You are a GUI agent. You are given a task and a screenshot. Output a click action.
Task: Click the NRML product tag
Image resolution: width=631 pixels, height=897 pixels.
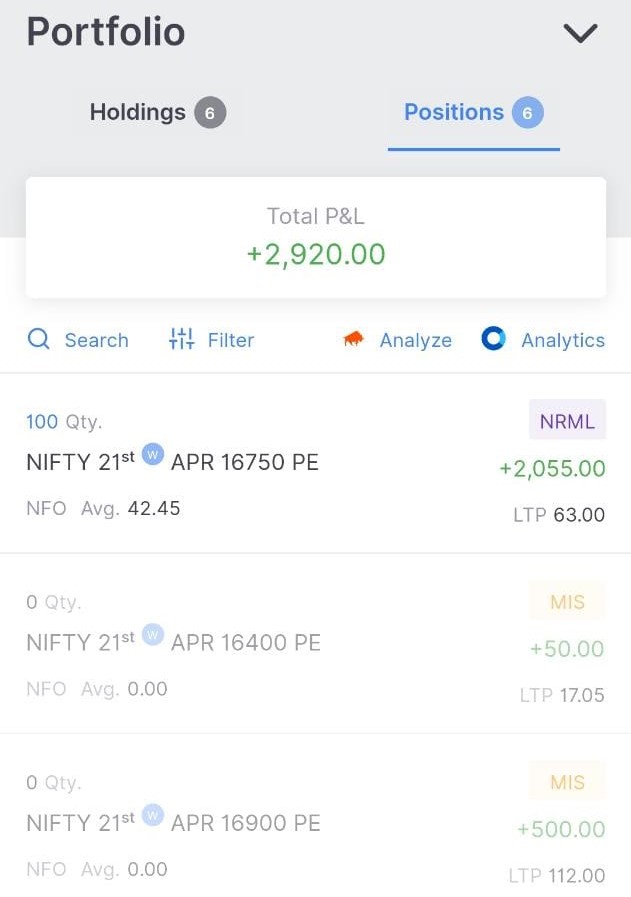click(567, 421)
